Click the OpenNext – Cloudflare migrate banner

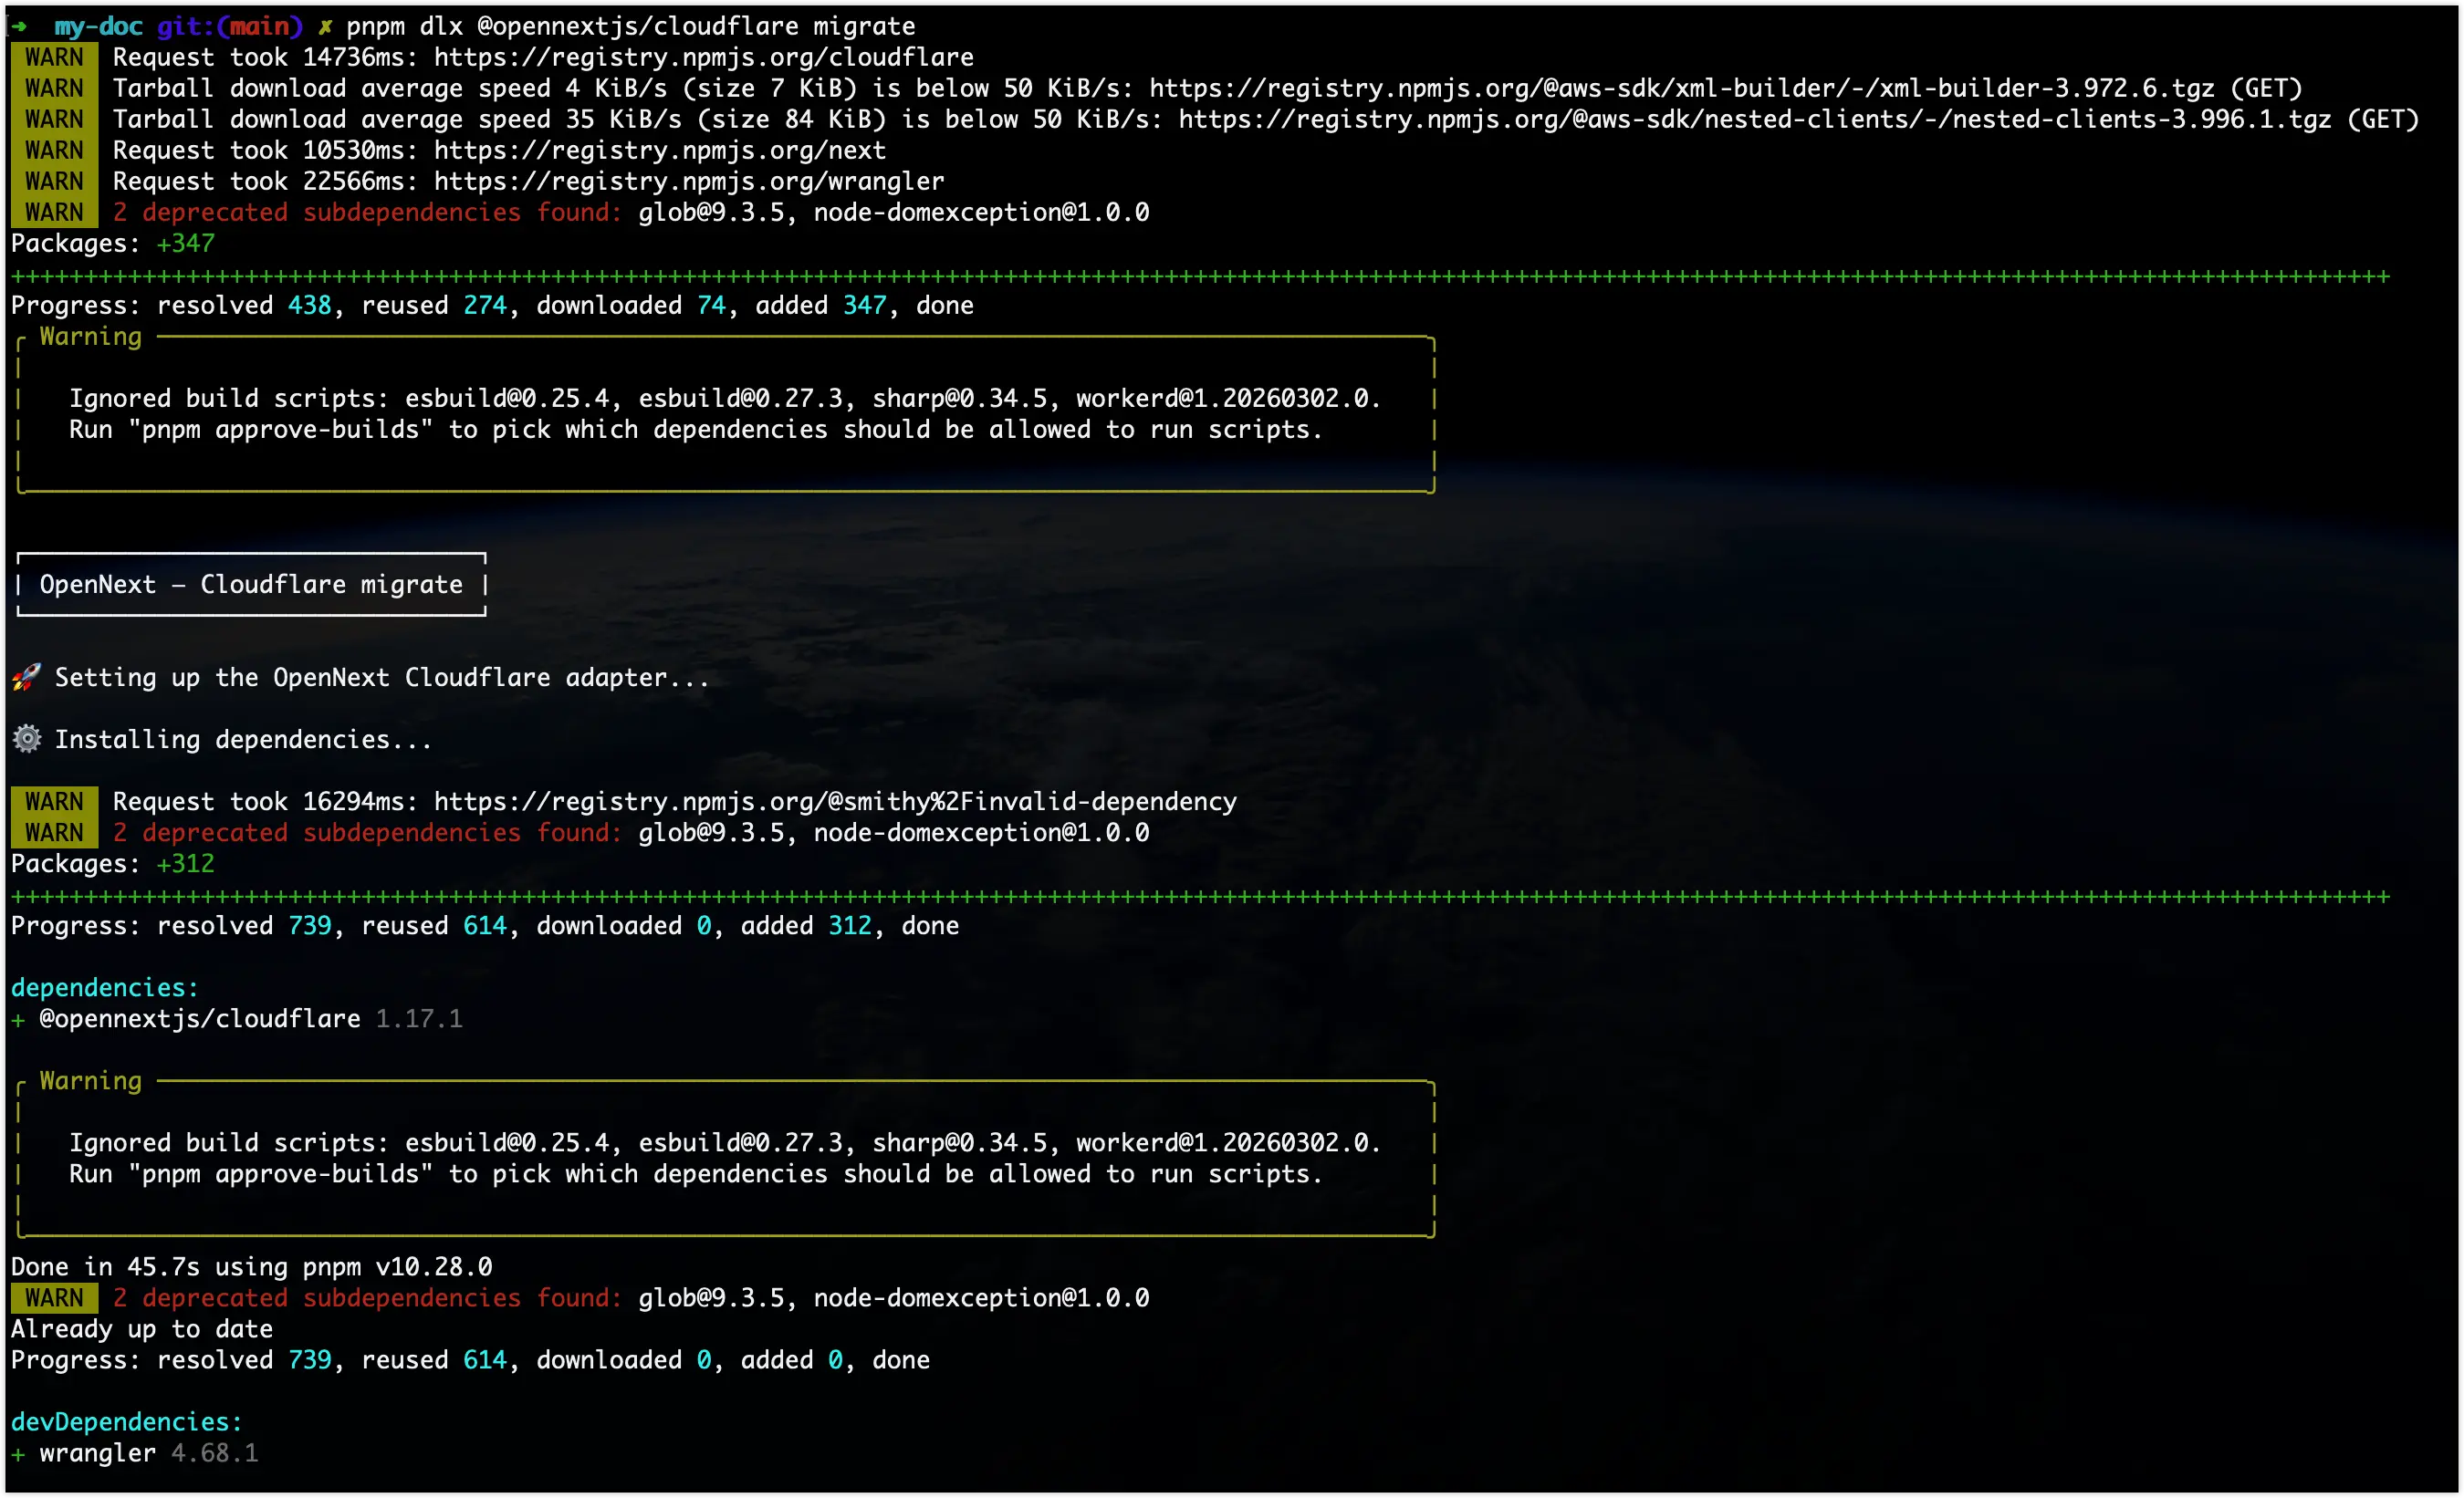point(251,585)
